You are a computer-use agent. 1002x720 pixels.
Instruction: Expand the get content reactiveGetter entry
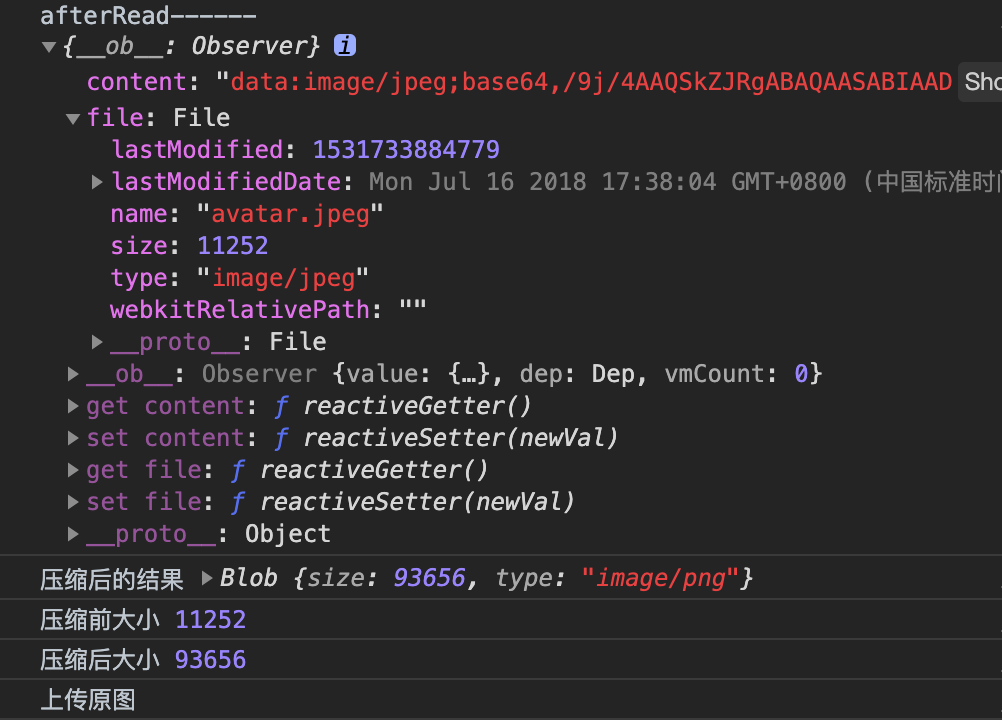tap(73, 406)
